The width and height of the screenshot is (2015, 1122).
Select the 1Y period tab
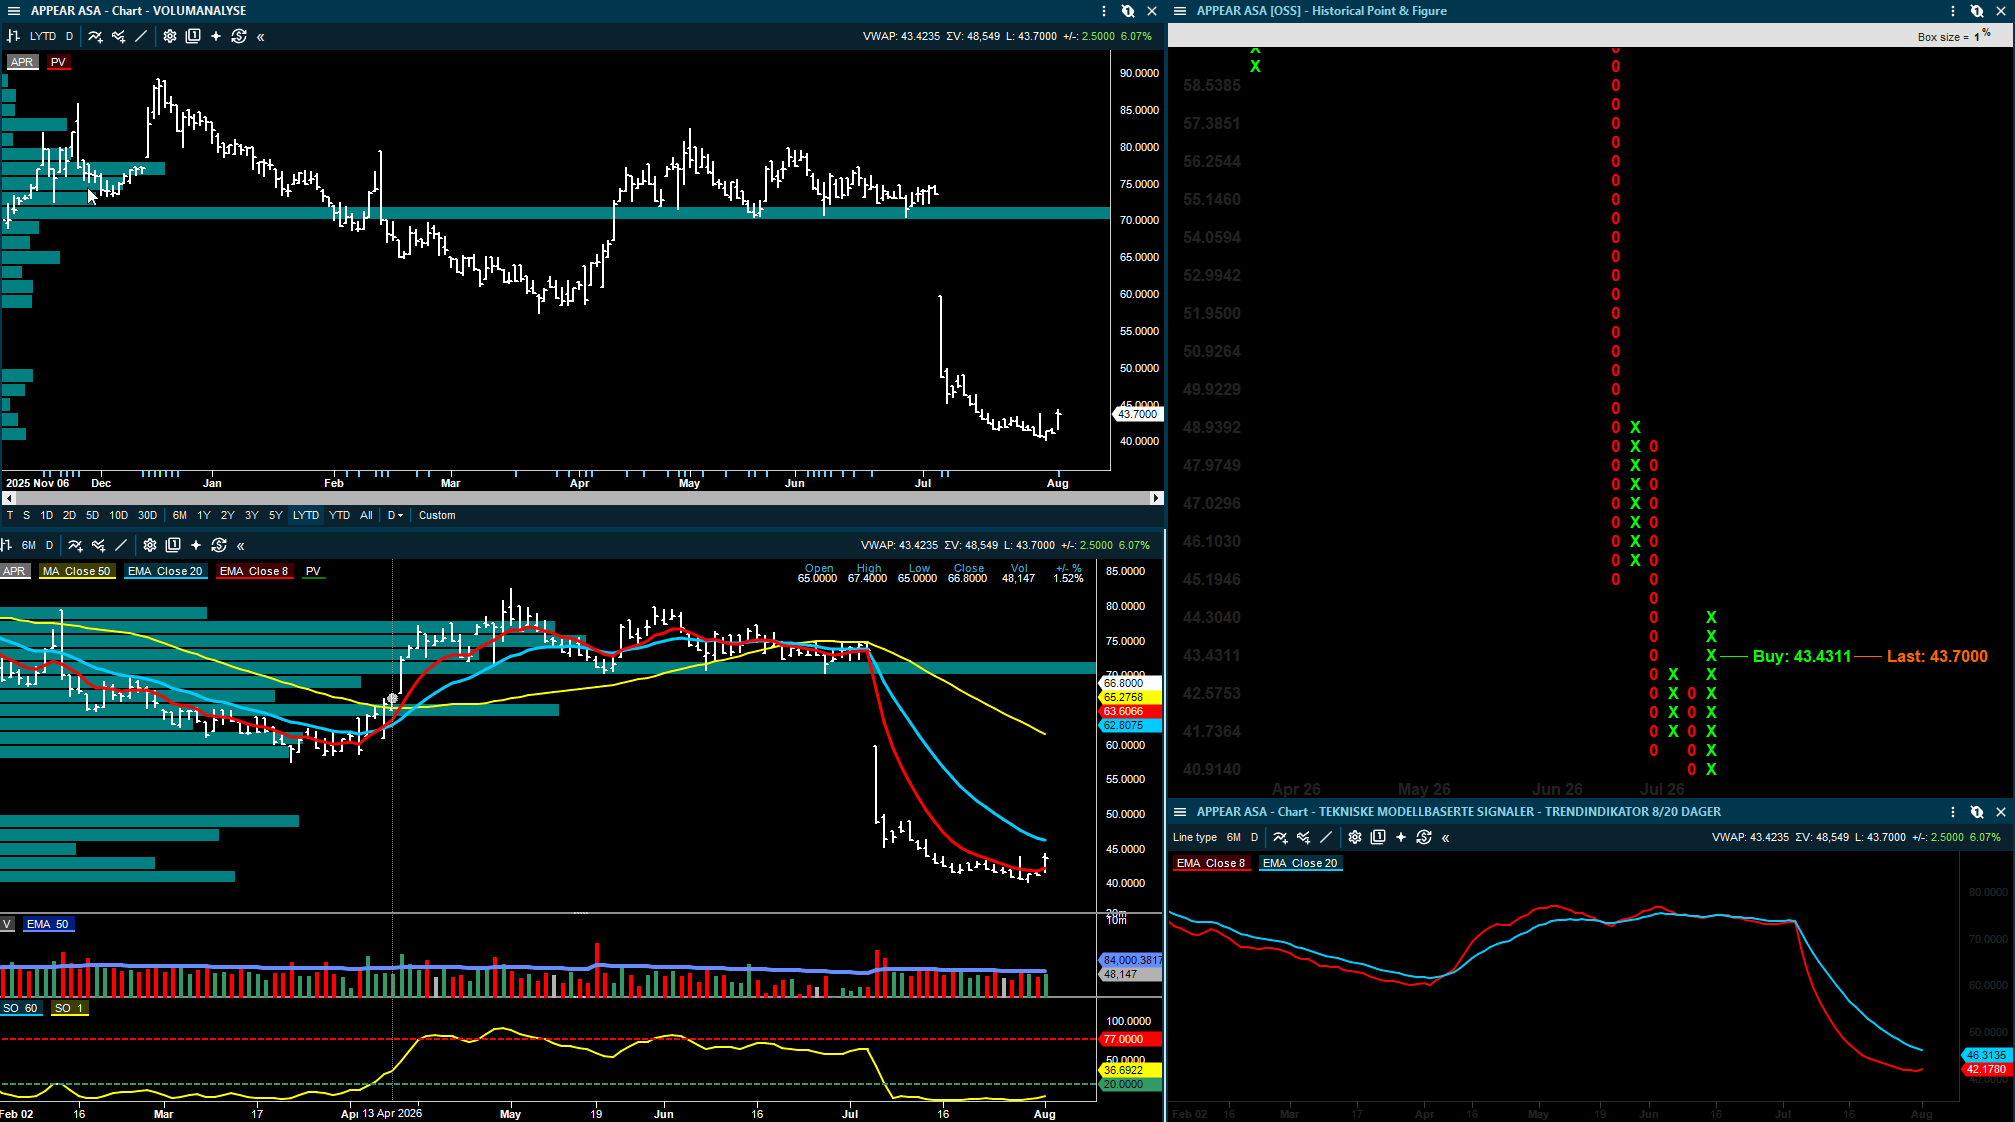click(x=204, y=515)
